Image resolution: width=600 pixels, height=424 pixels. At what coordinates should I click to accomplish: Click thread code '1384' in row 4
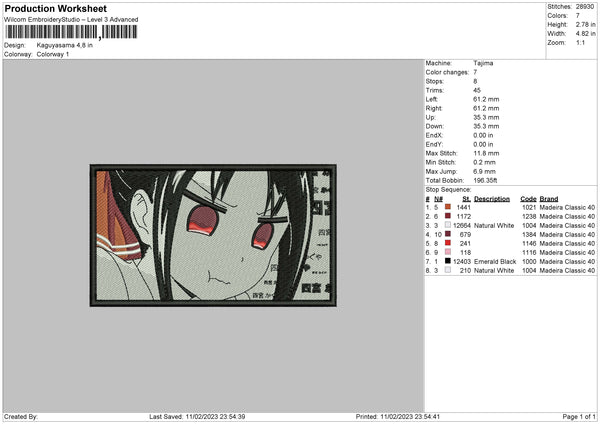pos(529,235)
